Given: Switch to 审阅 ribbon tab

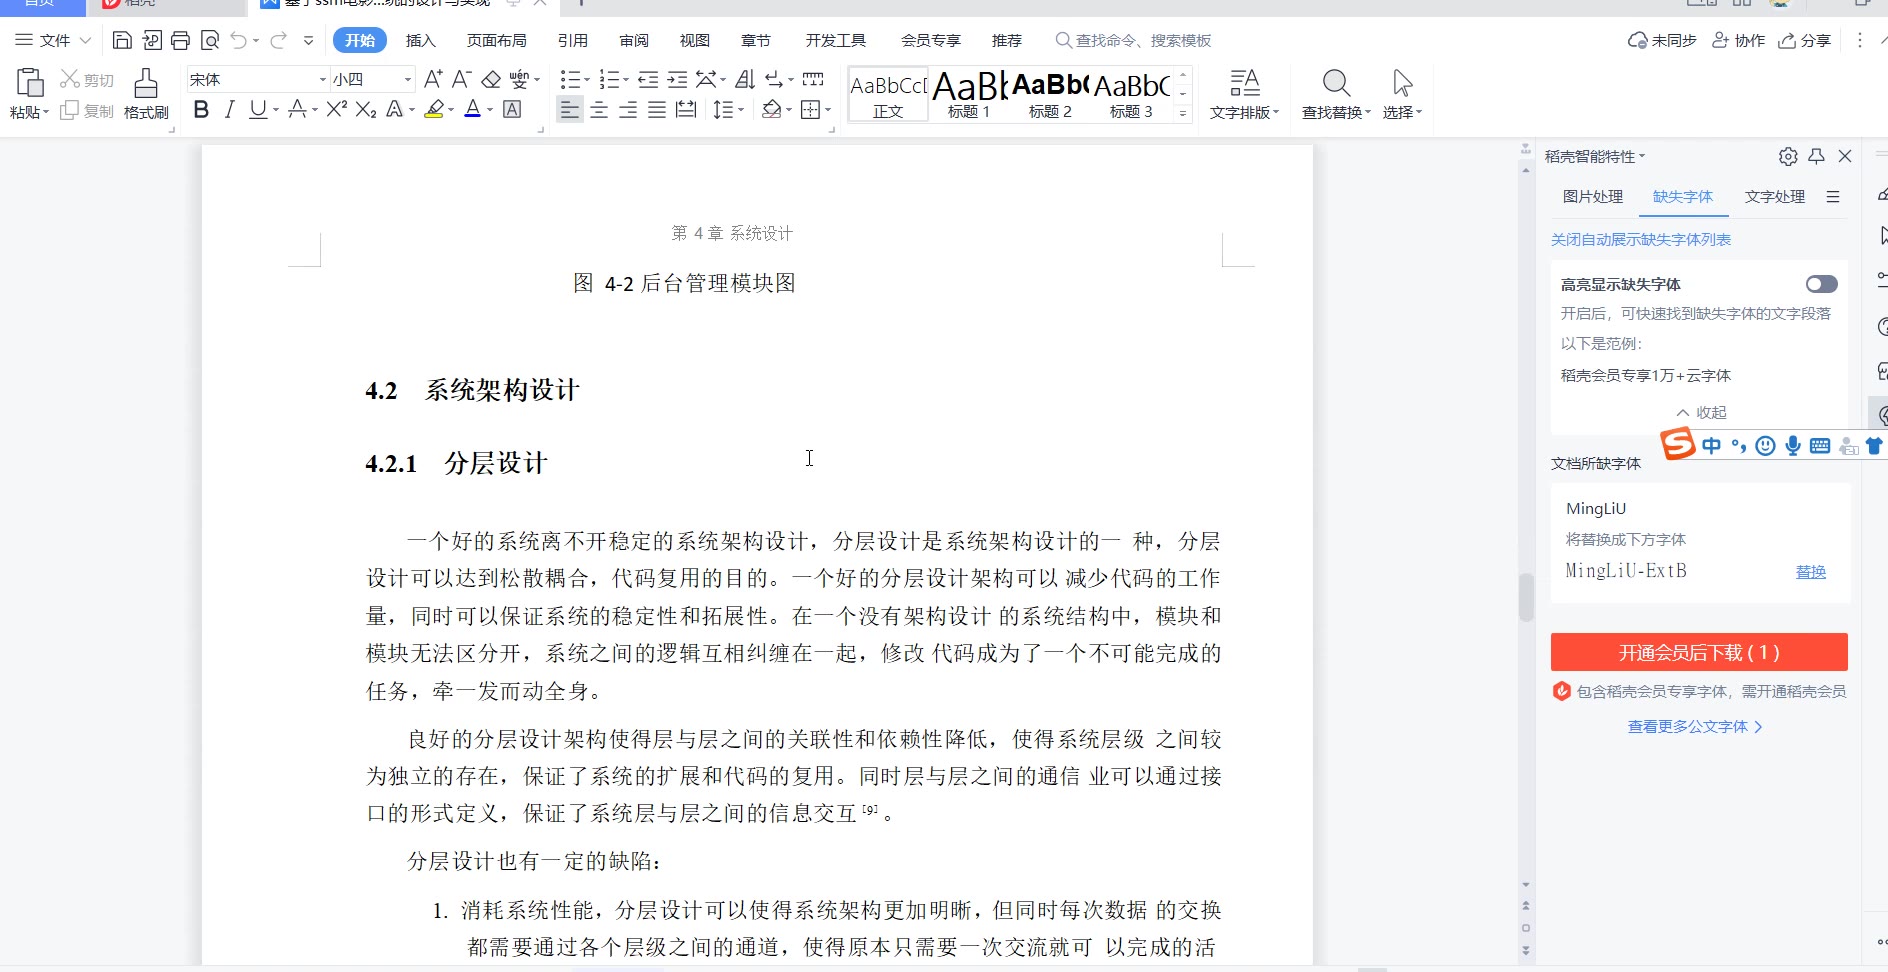Looking at the screenshot, I should [x=634, y=40].
